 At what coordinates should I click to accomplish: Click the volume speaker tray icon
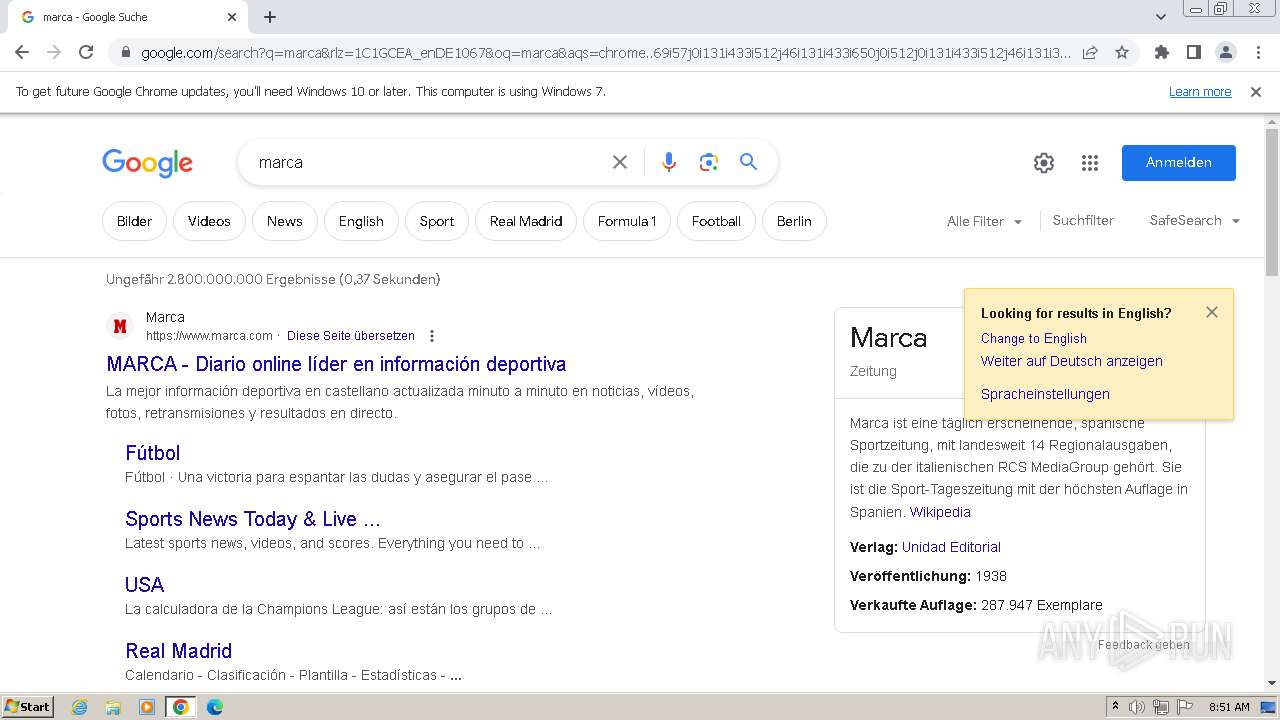pyautogui.click(x=1137, y=707)
